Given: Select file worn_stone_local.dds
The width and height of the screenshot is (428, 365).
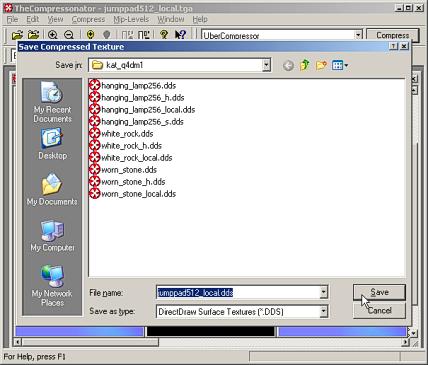Looking at the screenshot, I should 133,194.
